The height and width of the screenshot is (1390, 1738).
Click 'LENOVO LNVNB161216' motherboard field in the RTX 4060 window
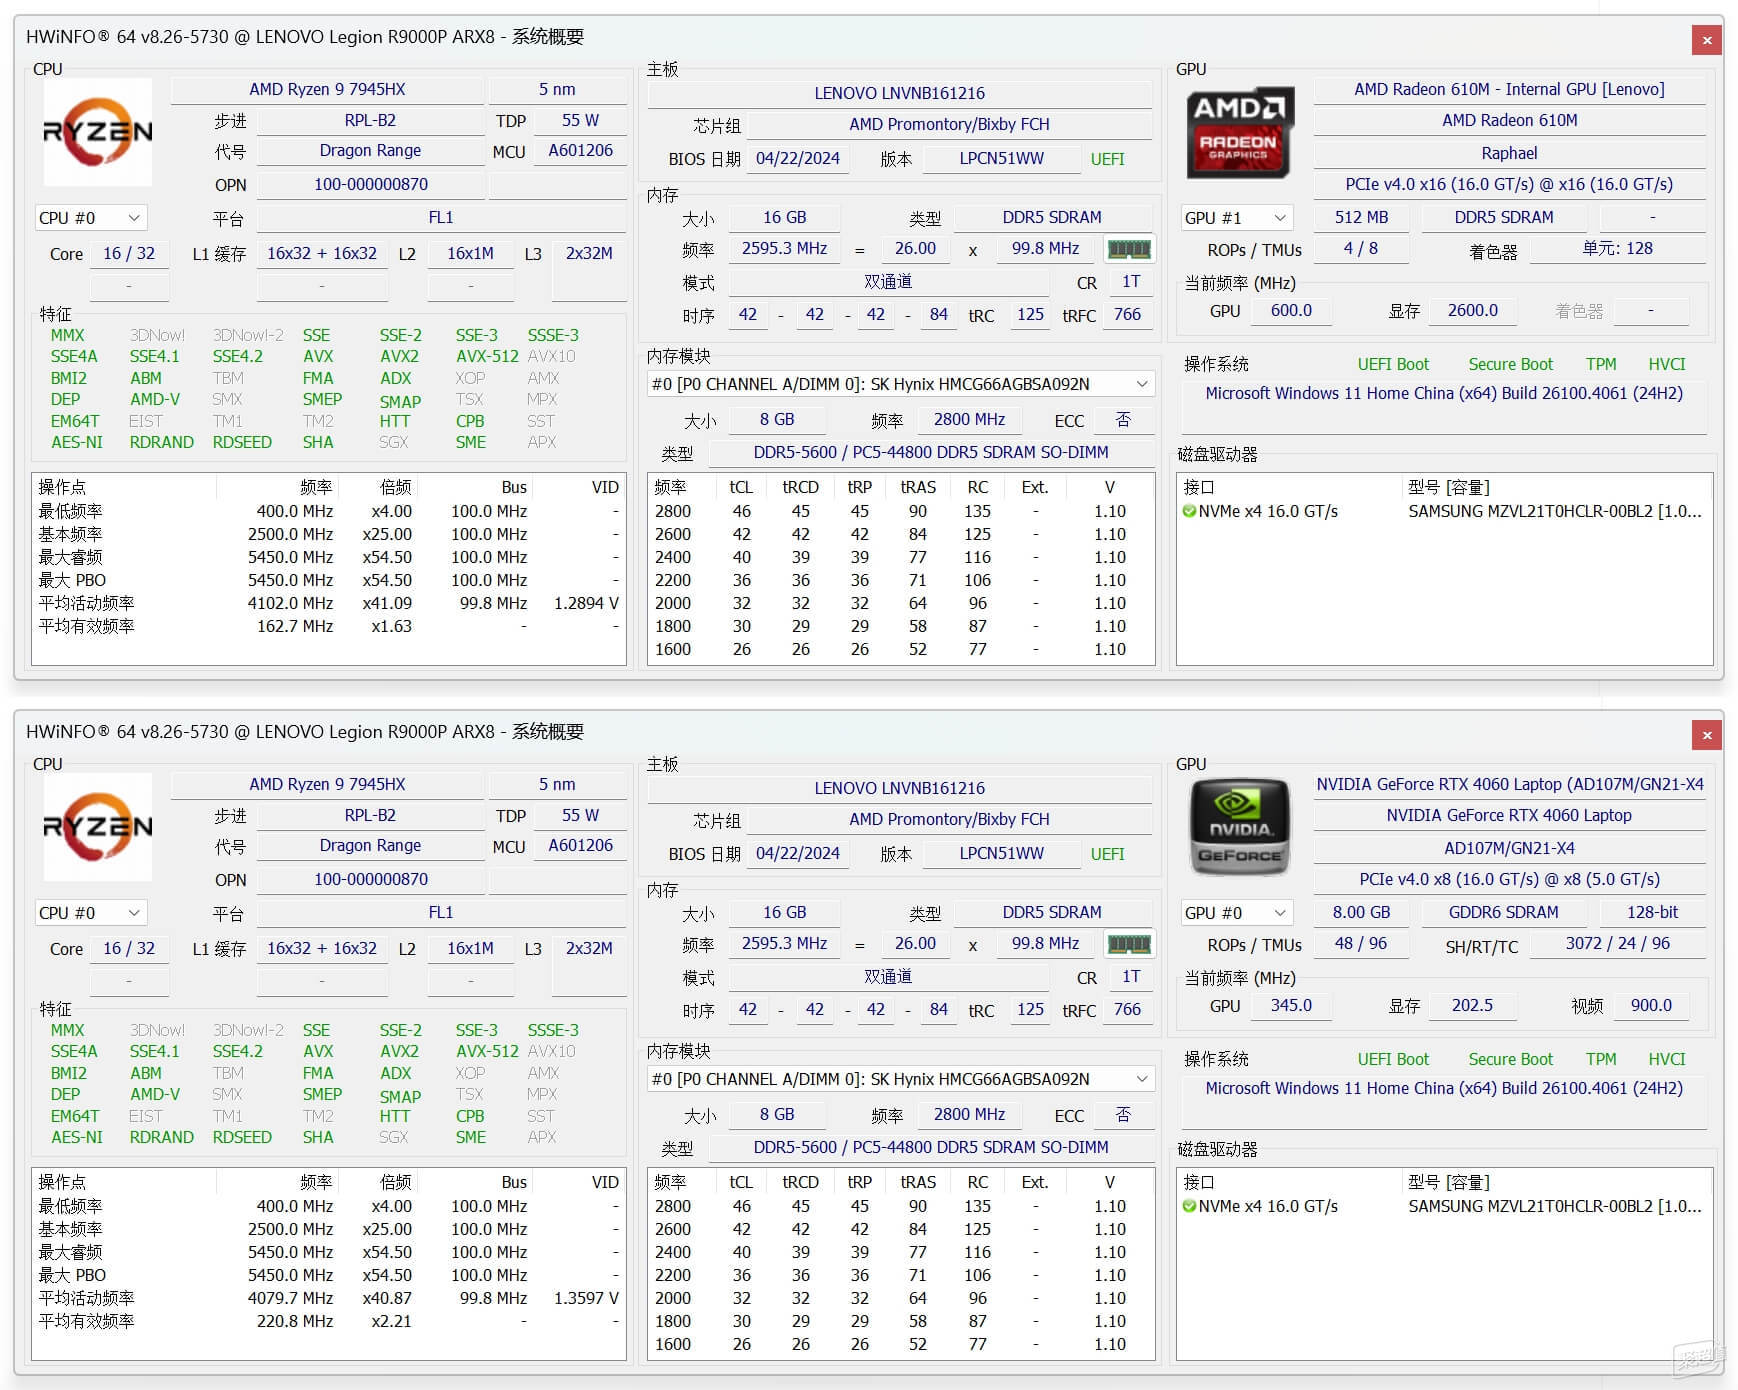[x=899, y=788]
